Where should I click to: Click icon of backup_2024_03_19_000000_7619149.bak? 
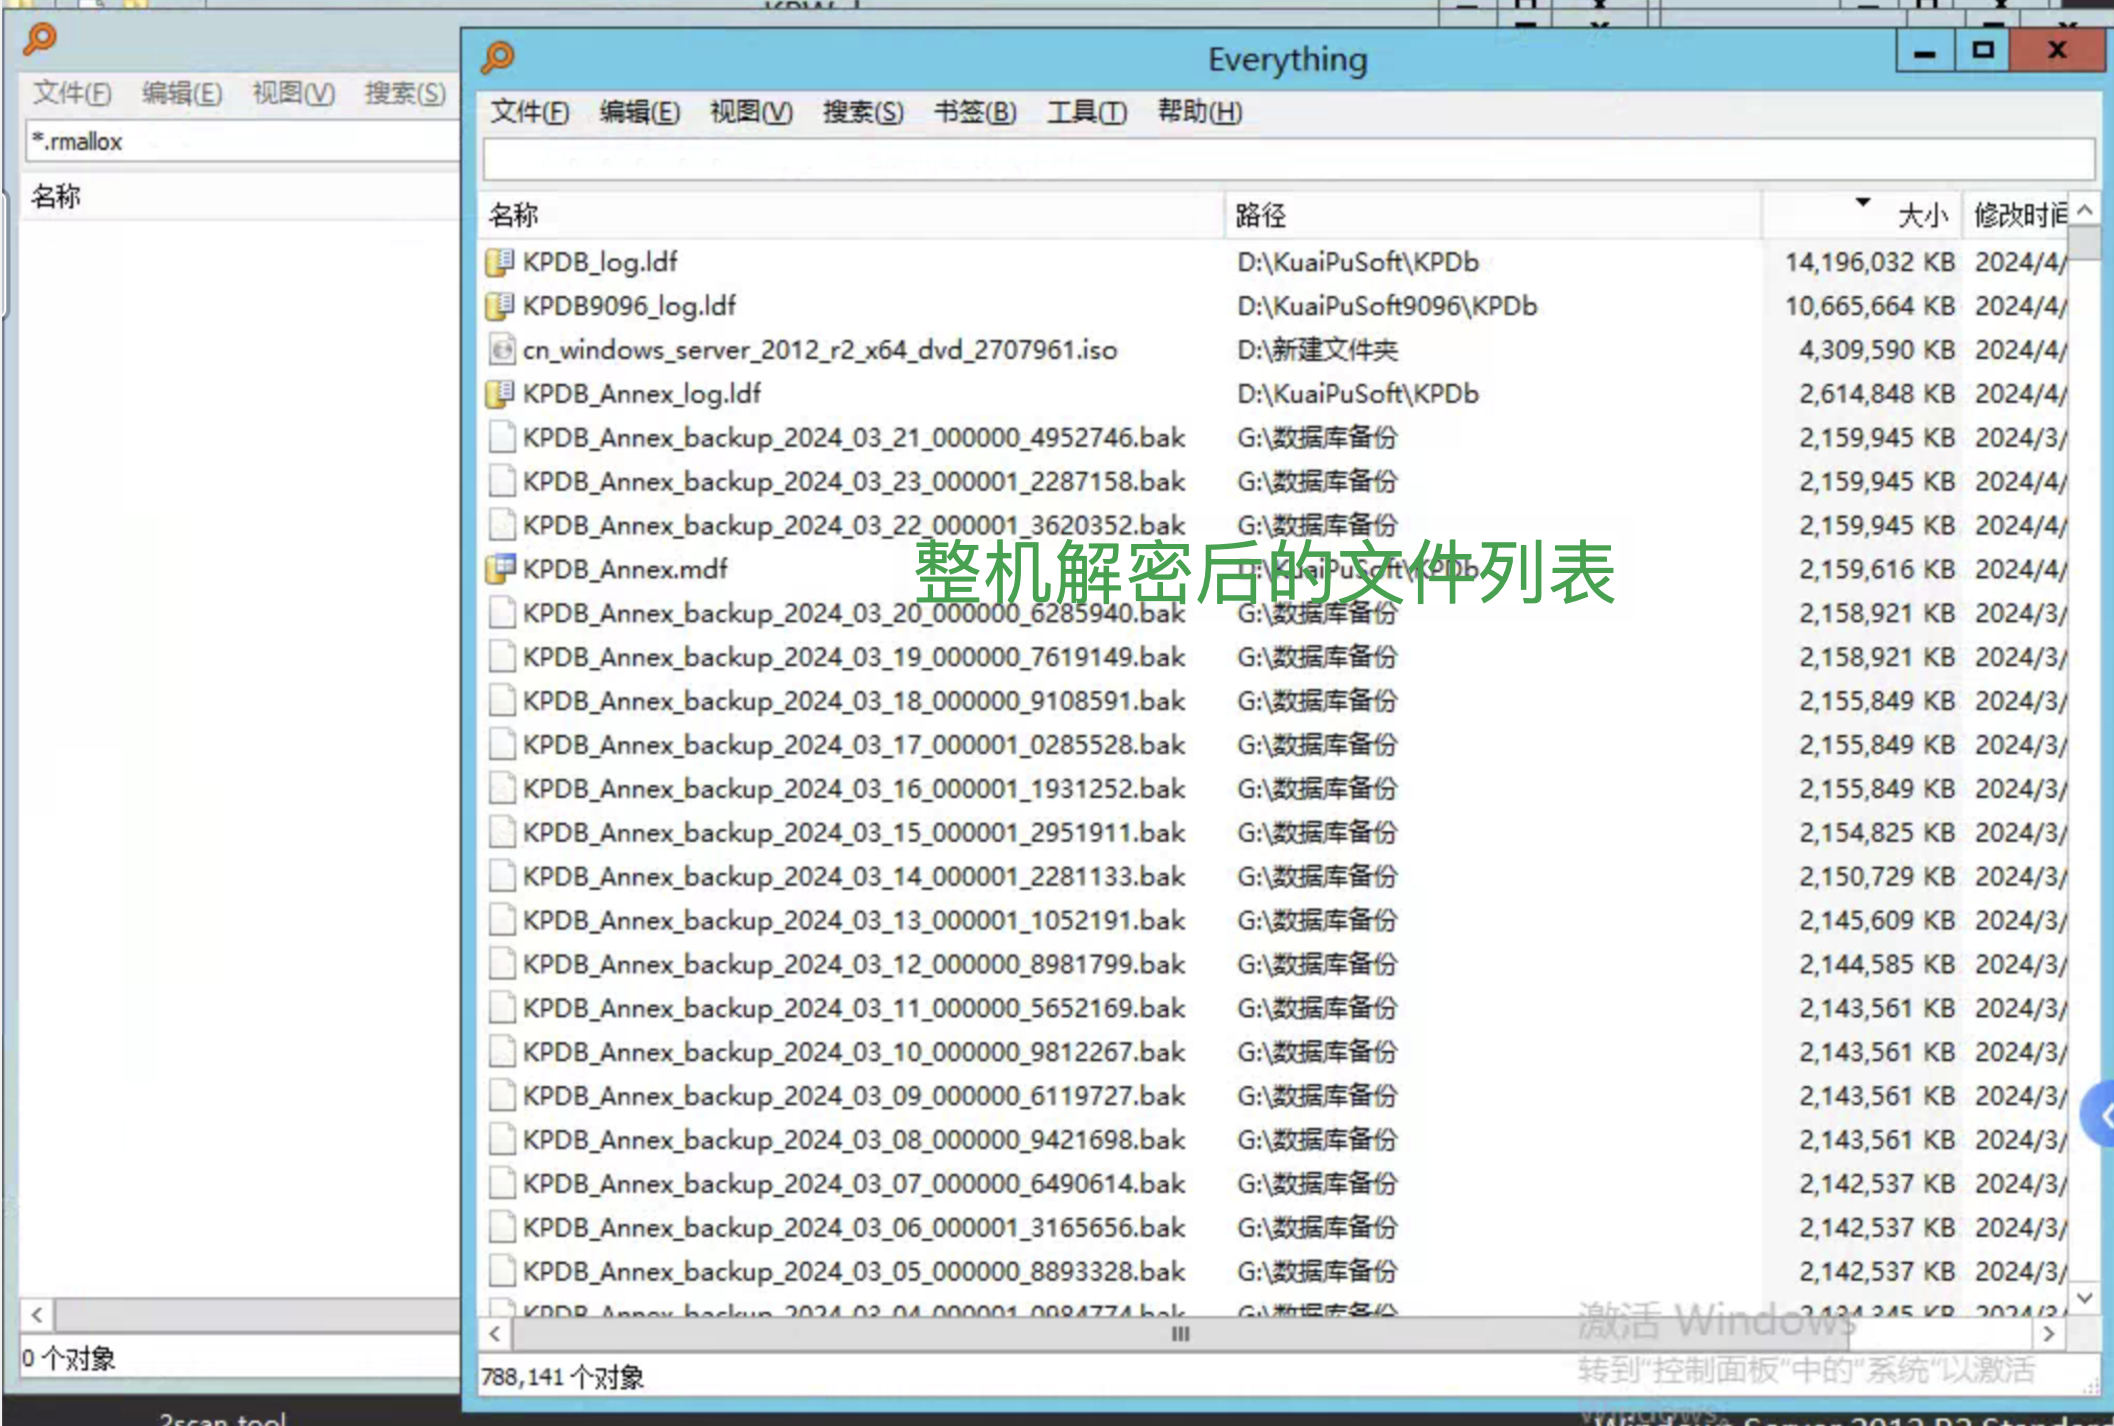(502, 657)
